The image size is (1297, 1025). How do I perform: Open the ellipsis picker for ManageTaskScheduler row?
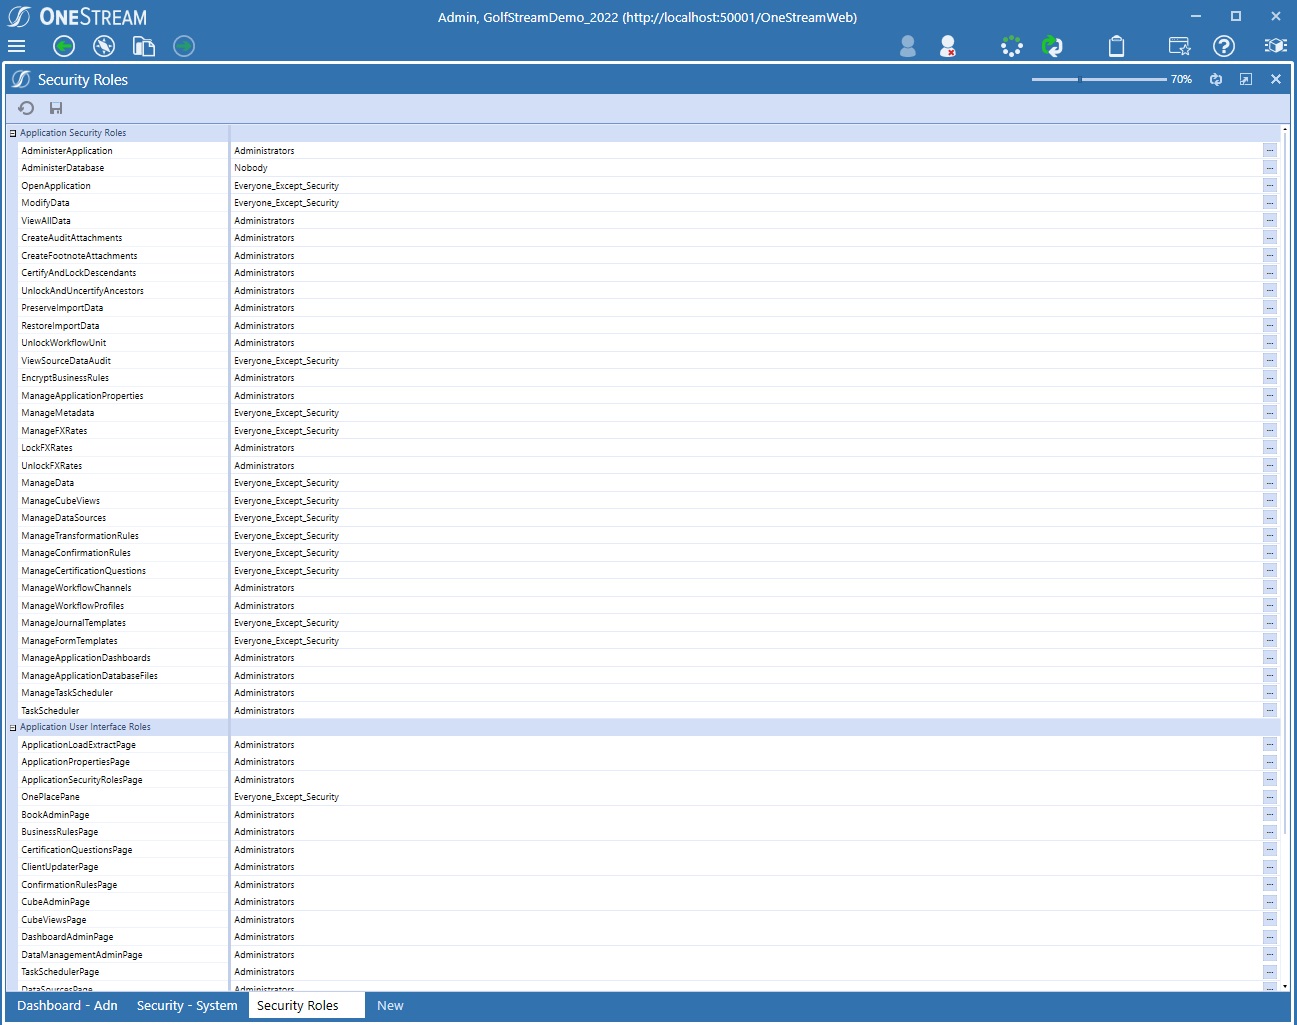1270,693
